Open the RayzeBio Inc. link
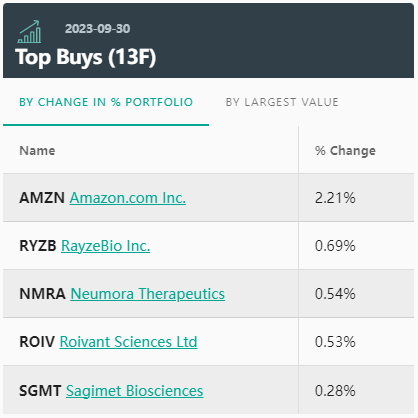This screenshot has height=418, width=418. tap(106, 246)
